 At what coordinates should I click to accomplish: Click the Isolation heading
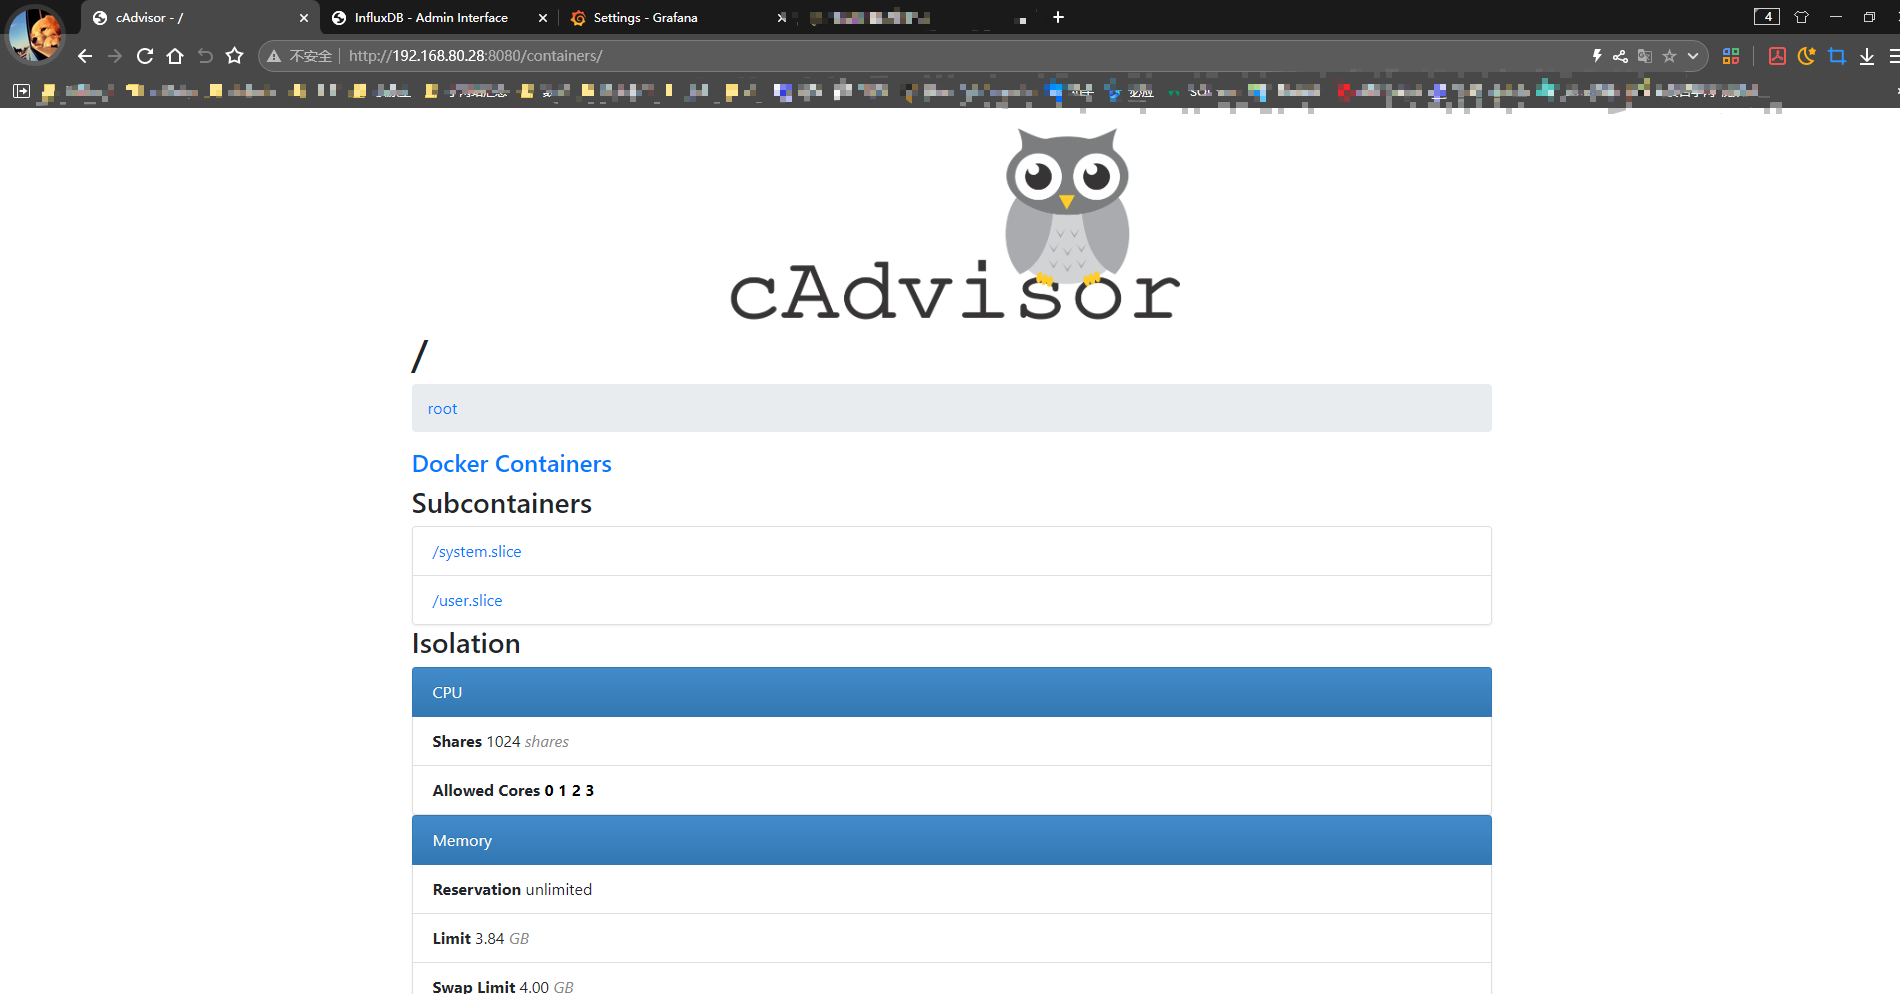[x=466, y=643]
